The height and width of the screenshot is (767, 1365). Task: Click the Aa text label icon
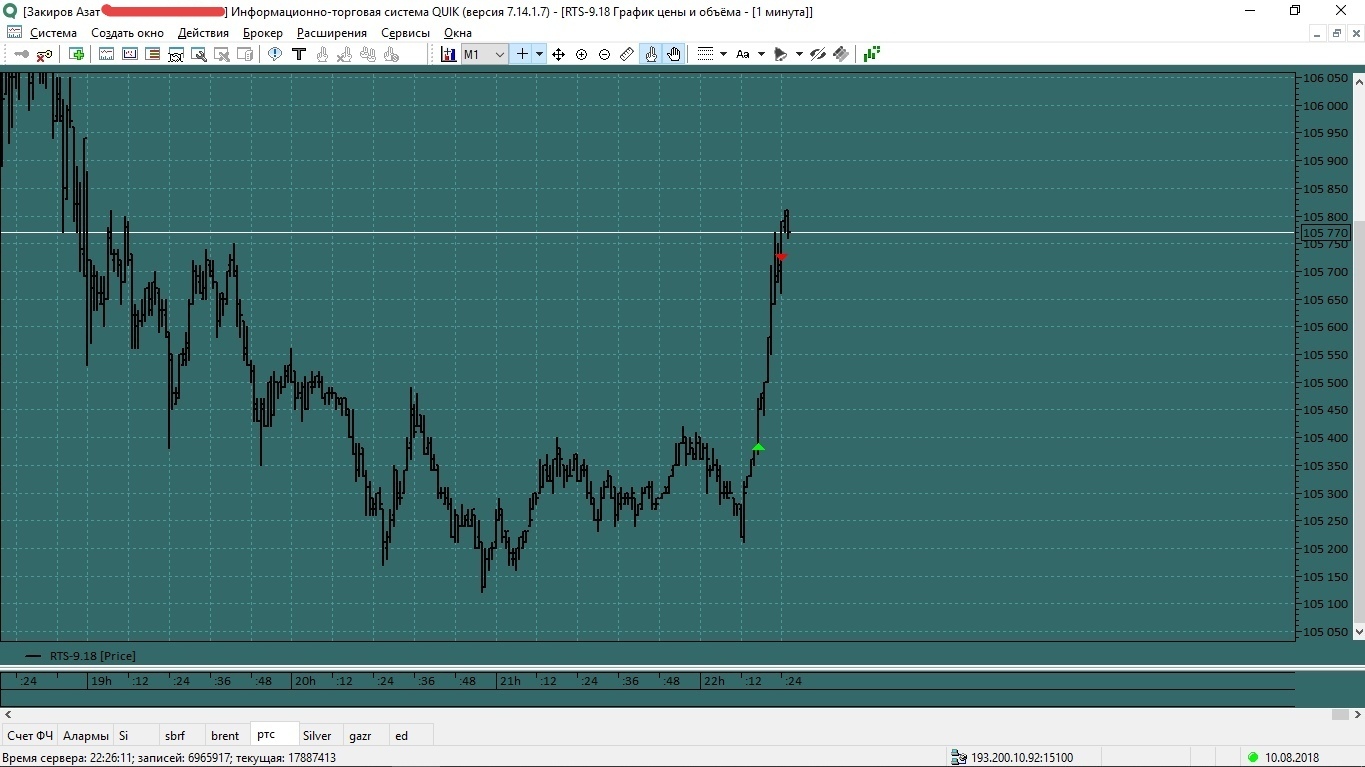[x=743, y=54]
